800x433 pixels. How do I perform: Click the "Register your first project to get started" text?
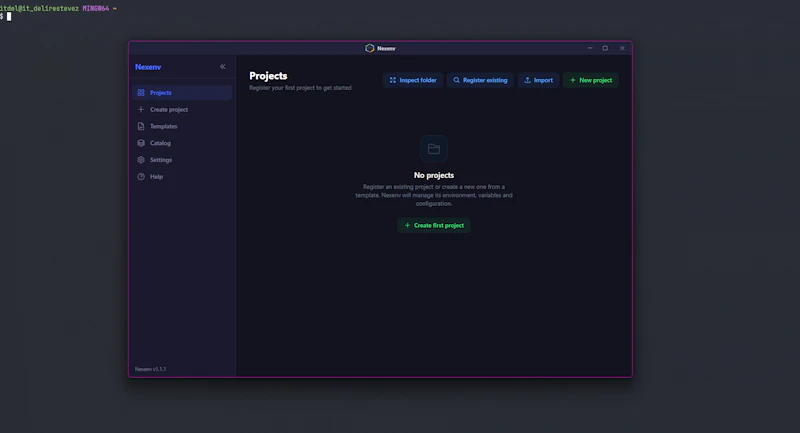click(300, 88)
